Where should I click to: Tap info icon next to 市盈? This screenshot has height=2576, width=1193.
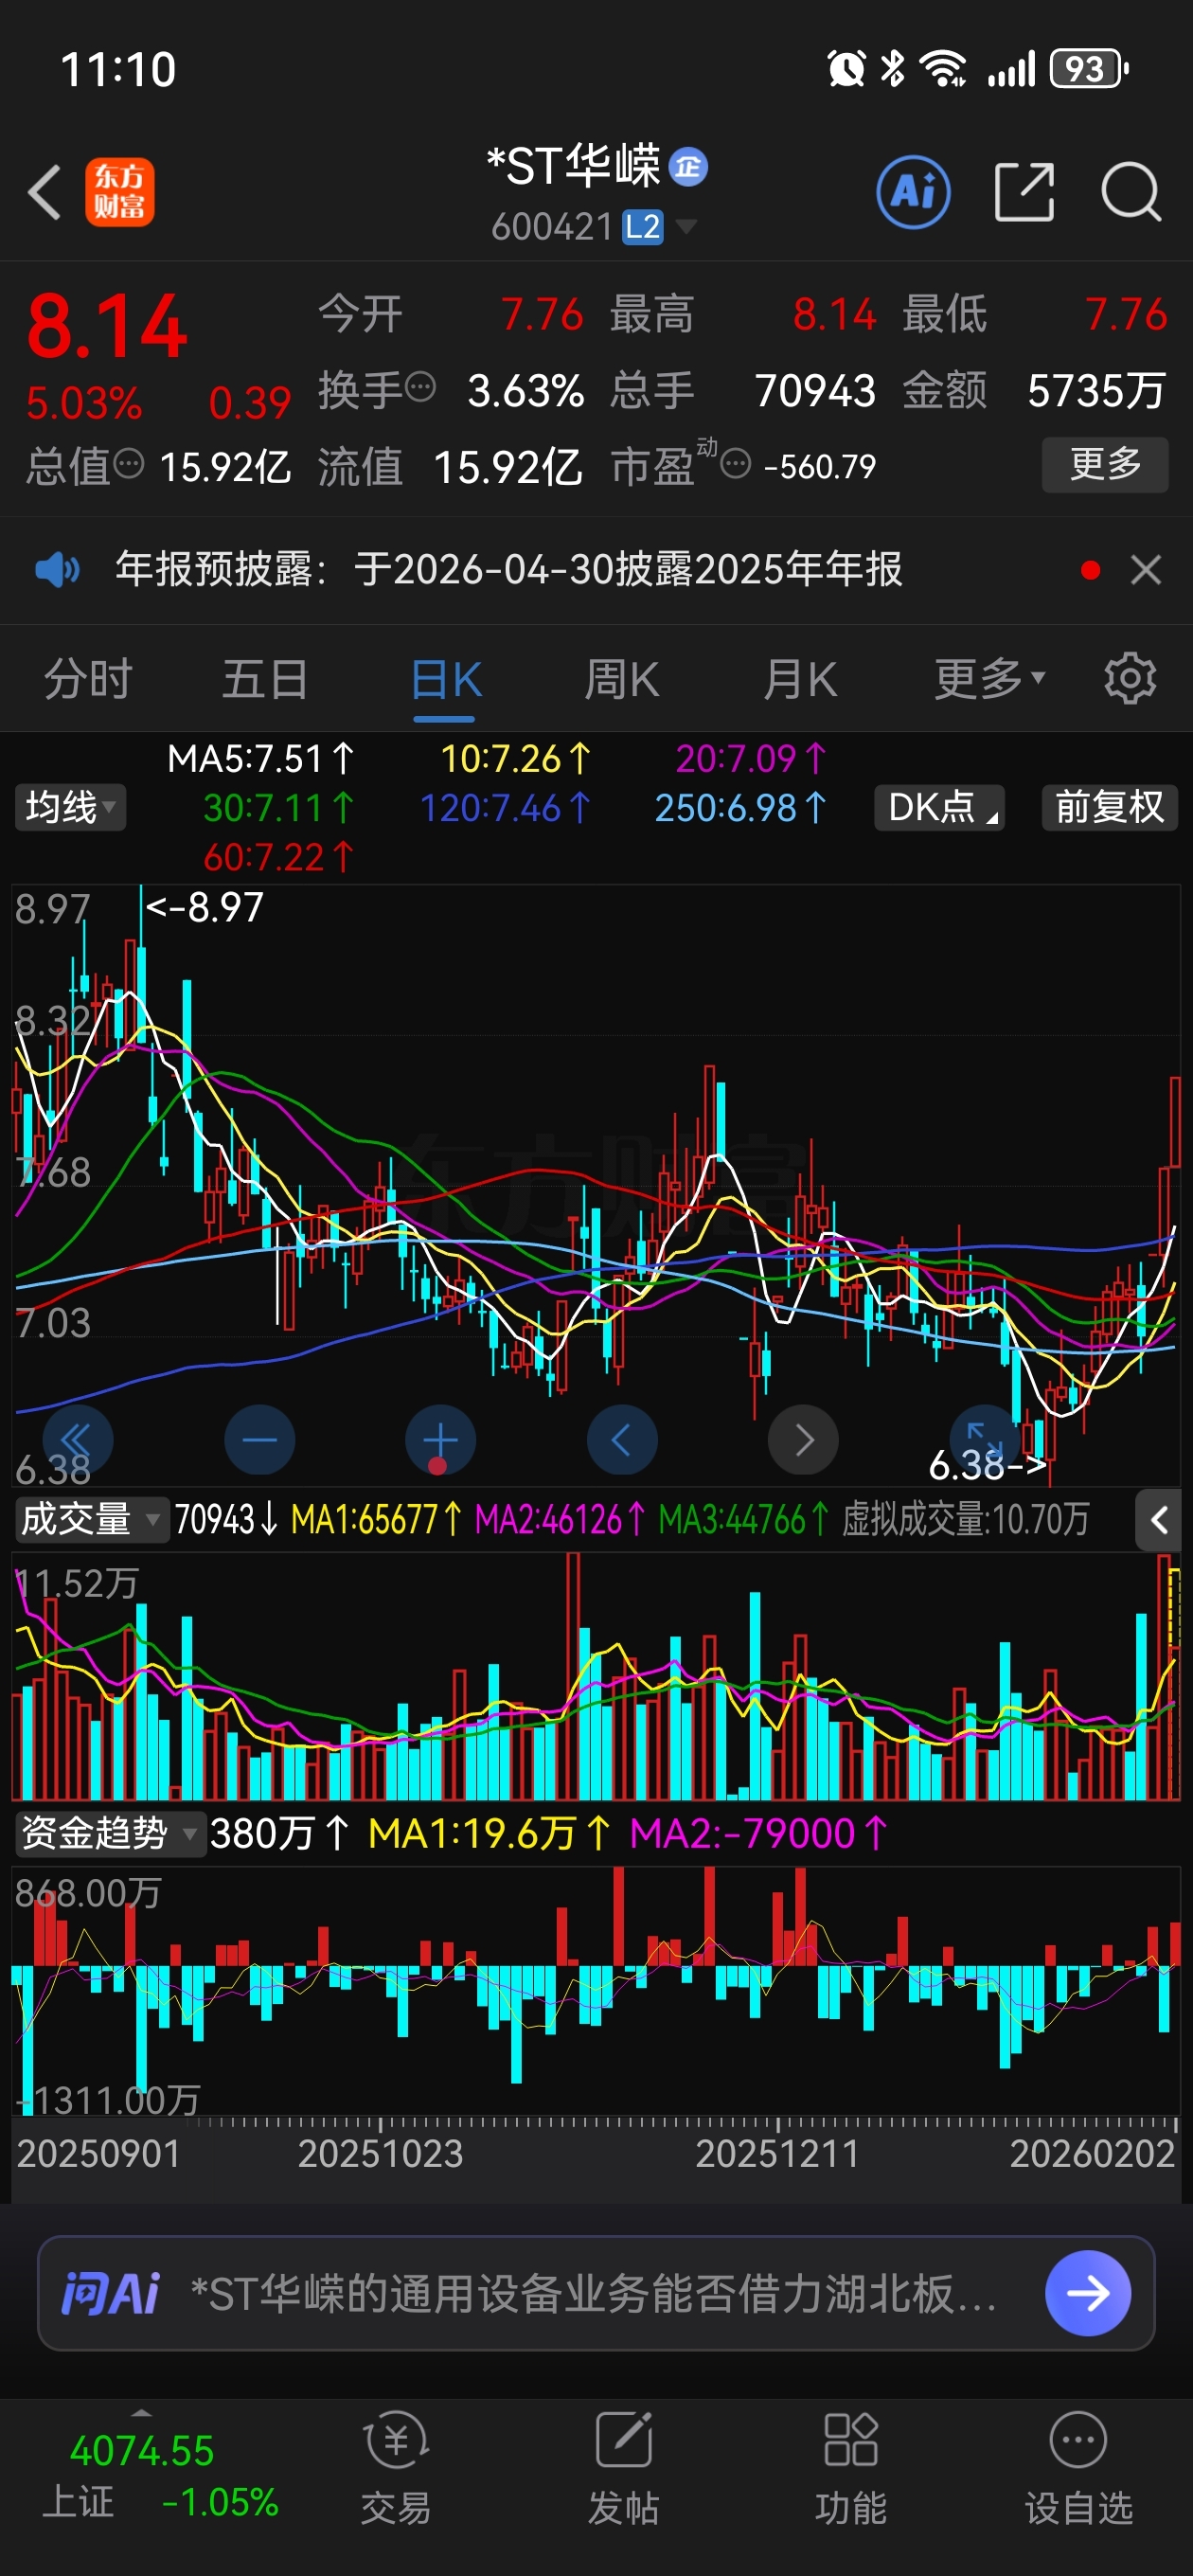[735, 464]
